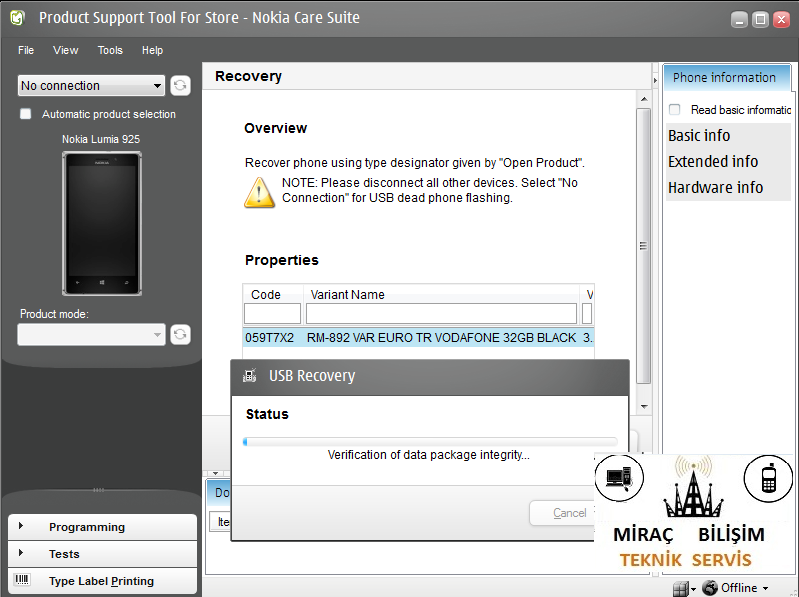
Task: Click the scroll up arrow in Recovery
Action: tap(644, 99)
